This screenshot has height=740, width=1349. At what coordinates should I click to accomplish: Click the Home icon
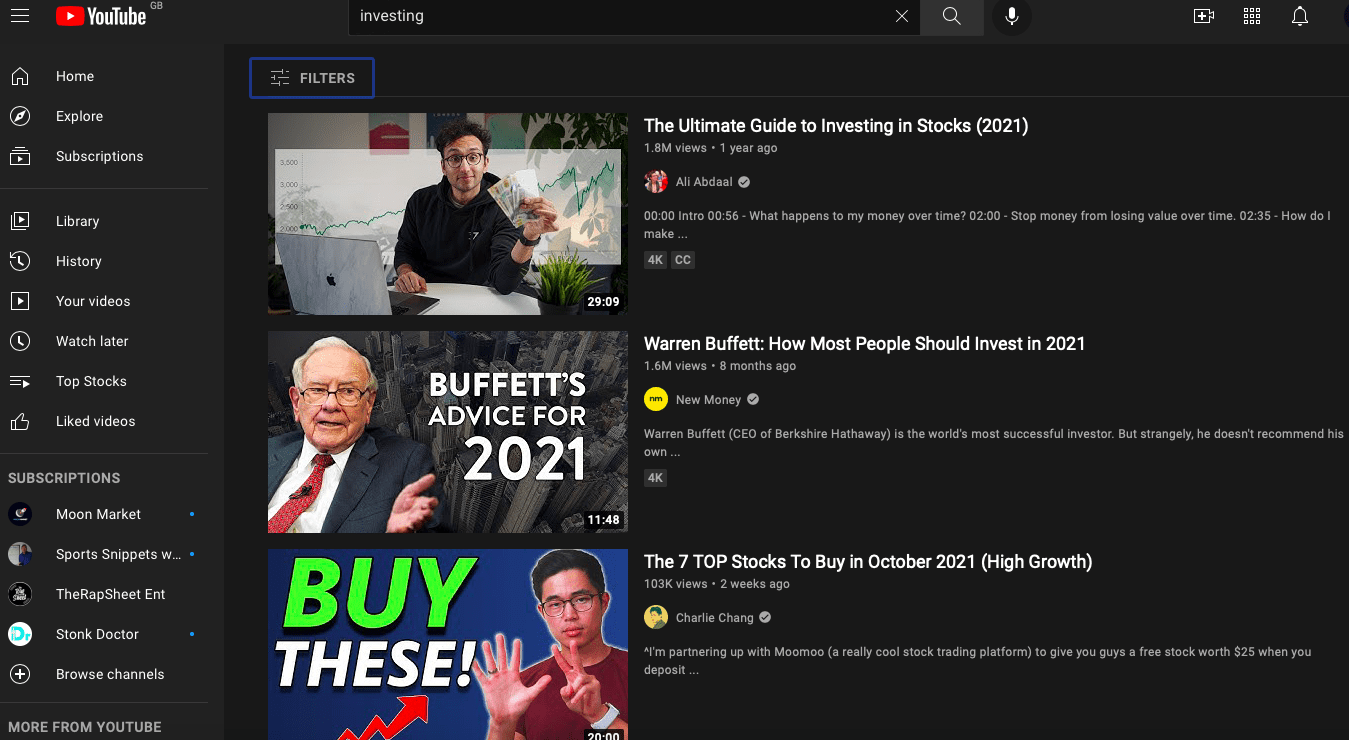[x=20, y=76]
